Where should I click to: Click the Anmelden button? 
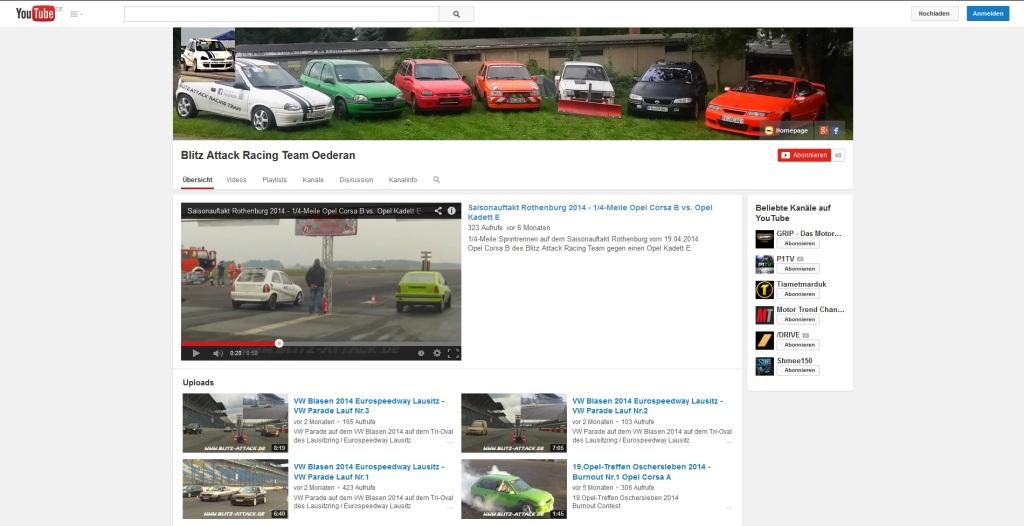tap(987, 14)
